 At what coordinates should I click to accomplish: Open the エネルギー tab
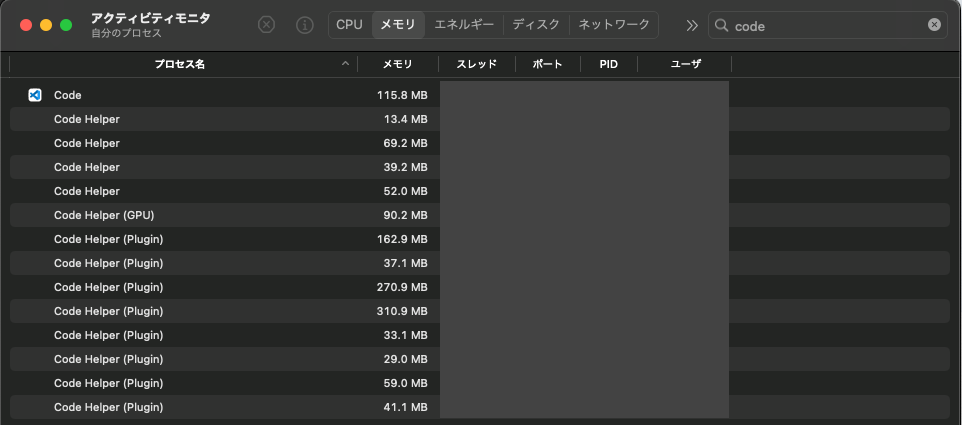(x=464, y=25)
